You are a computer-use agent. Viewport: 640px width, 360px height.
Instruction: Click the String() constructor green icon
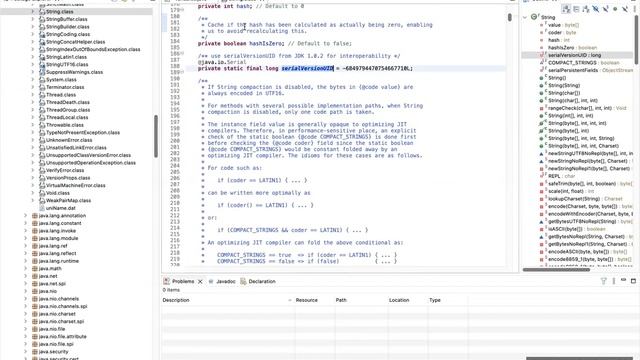coord(542,78)
